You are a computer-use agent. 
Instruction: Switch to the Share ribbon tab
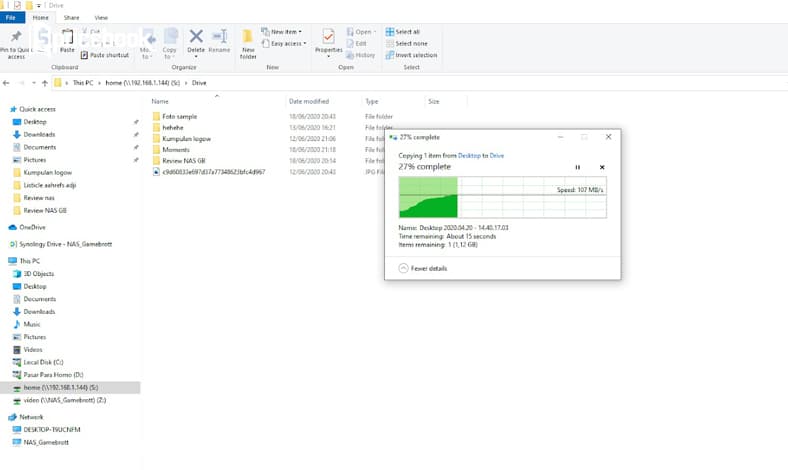(x=71, y=18)
